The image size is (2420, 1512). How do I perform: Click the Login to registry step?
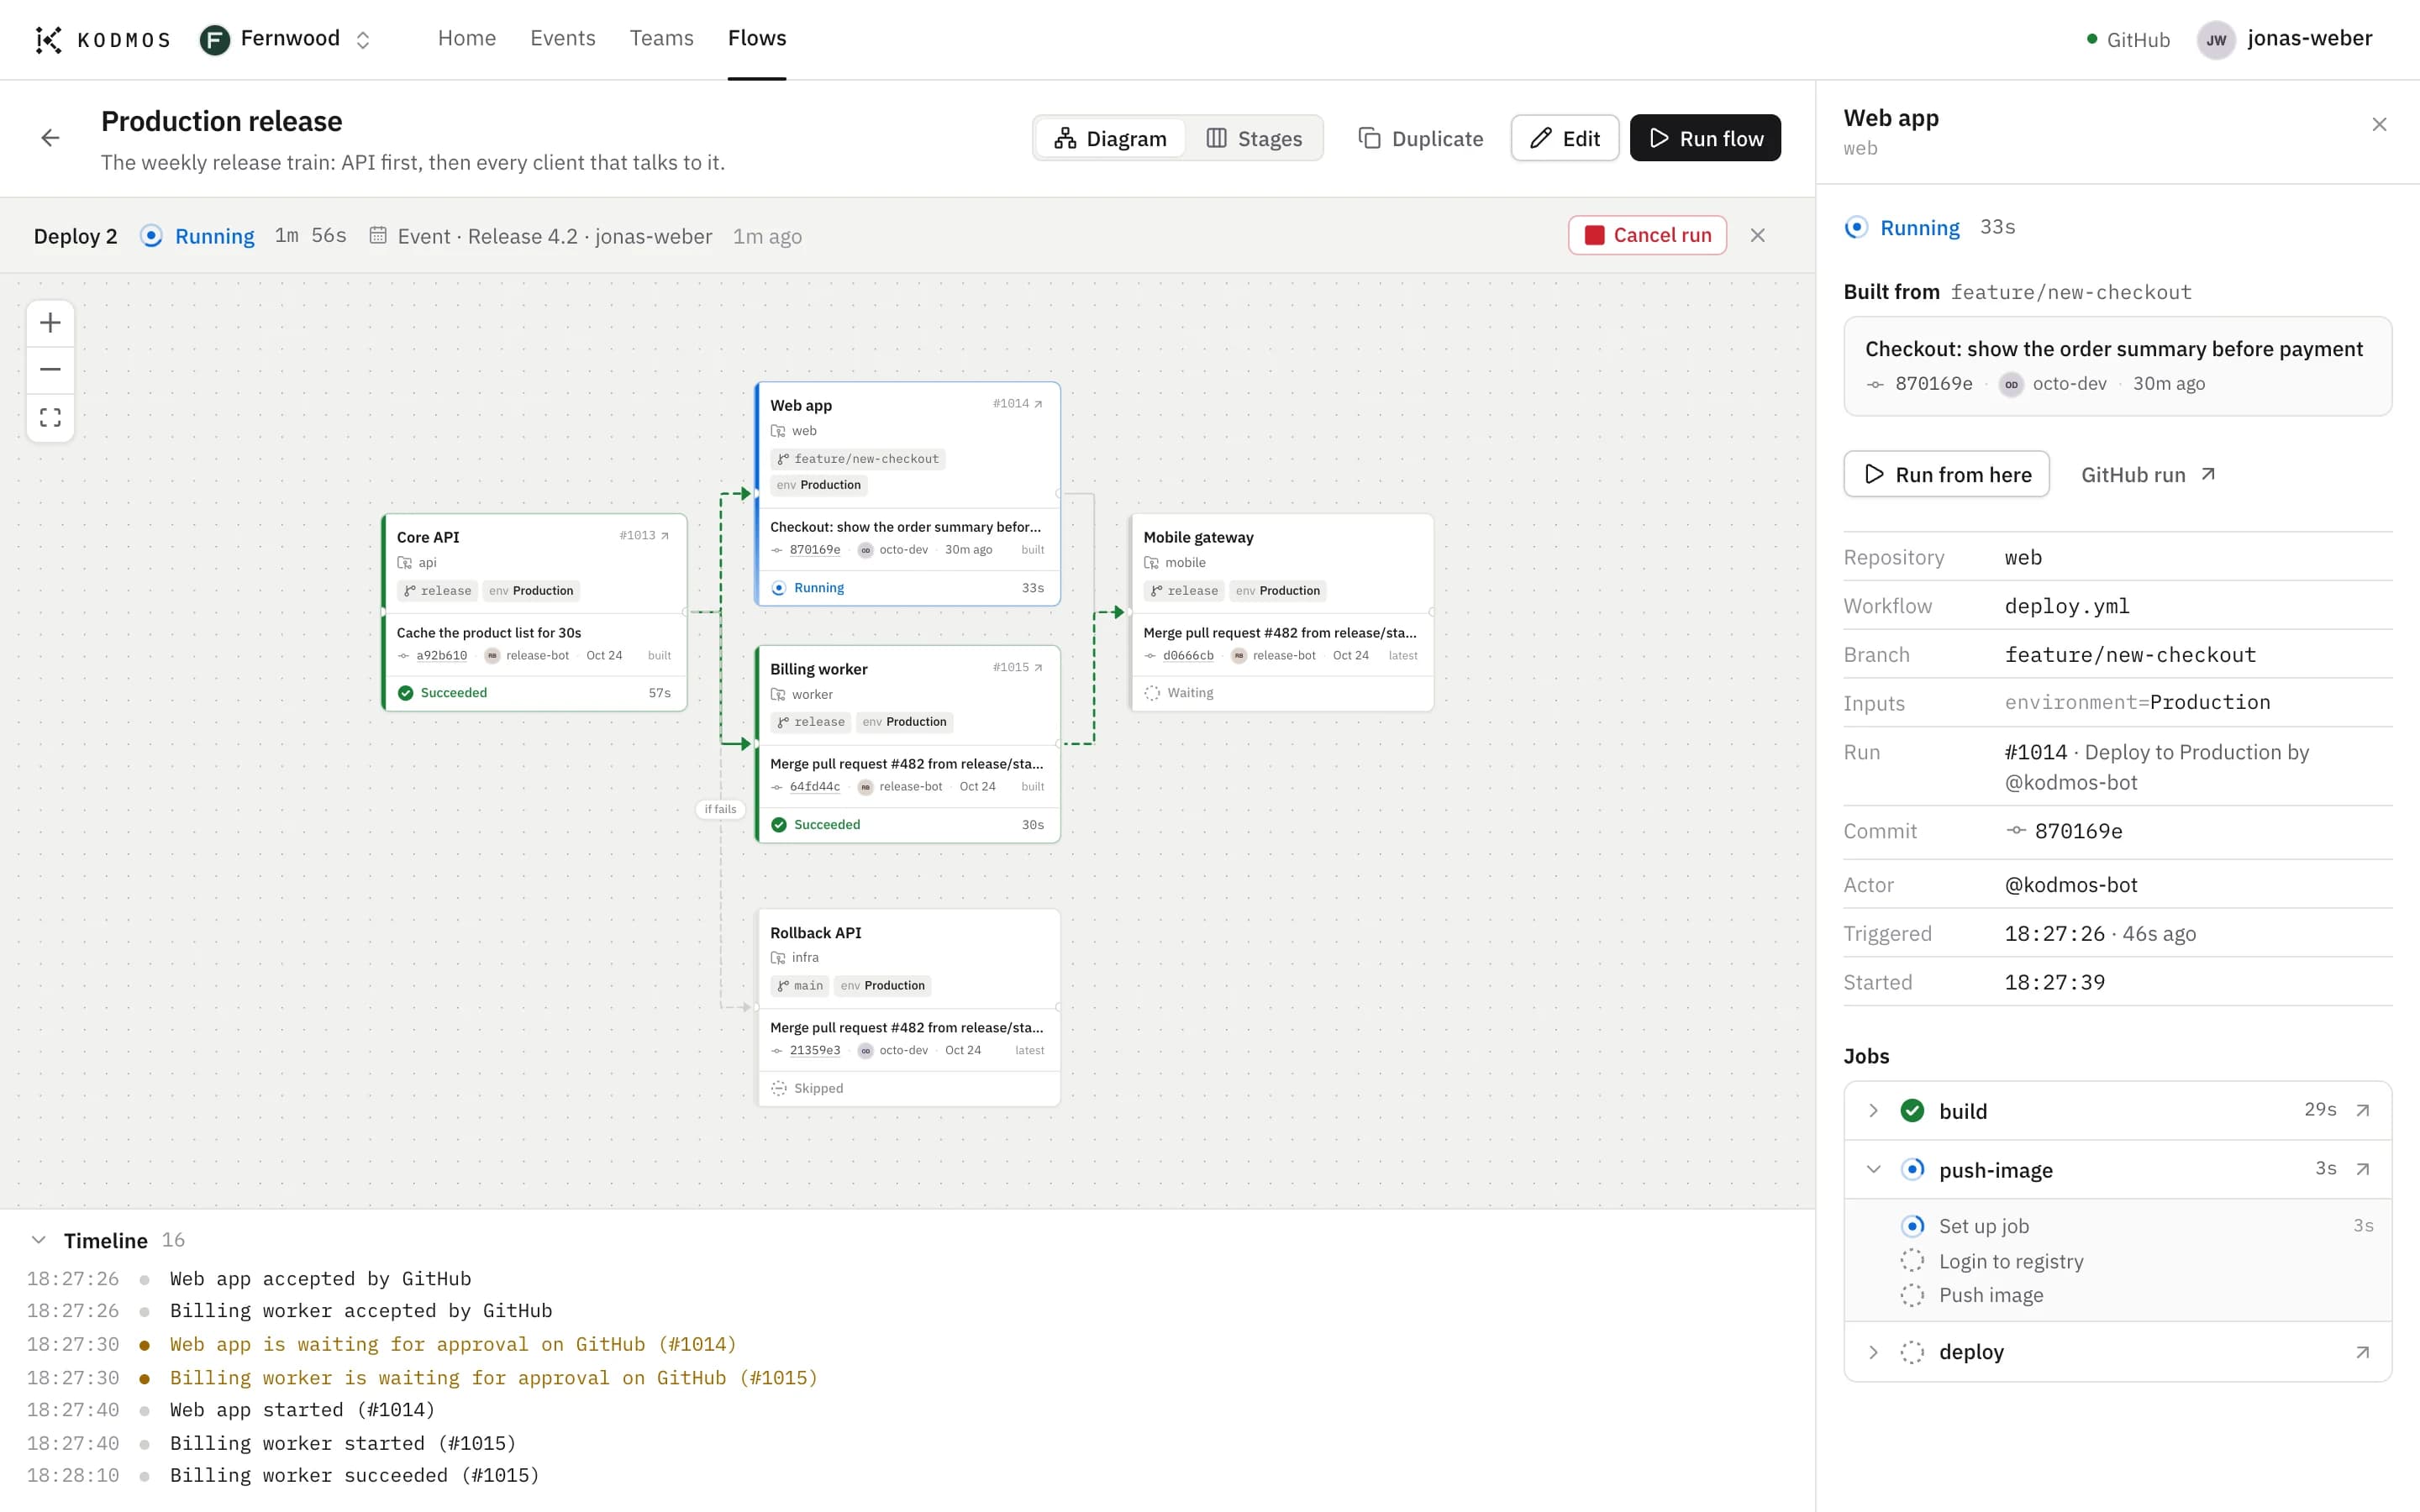pyautogui.click(x=2136, y=1261)
